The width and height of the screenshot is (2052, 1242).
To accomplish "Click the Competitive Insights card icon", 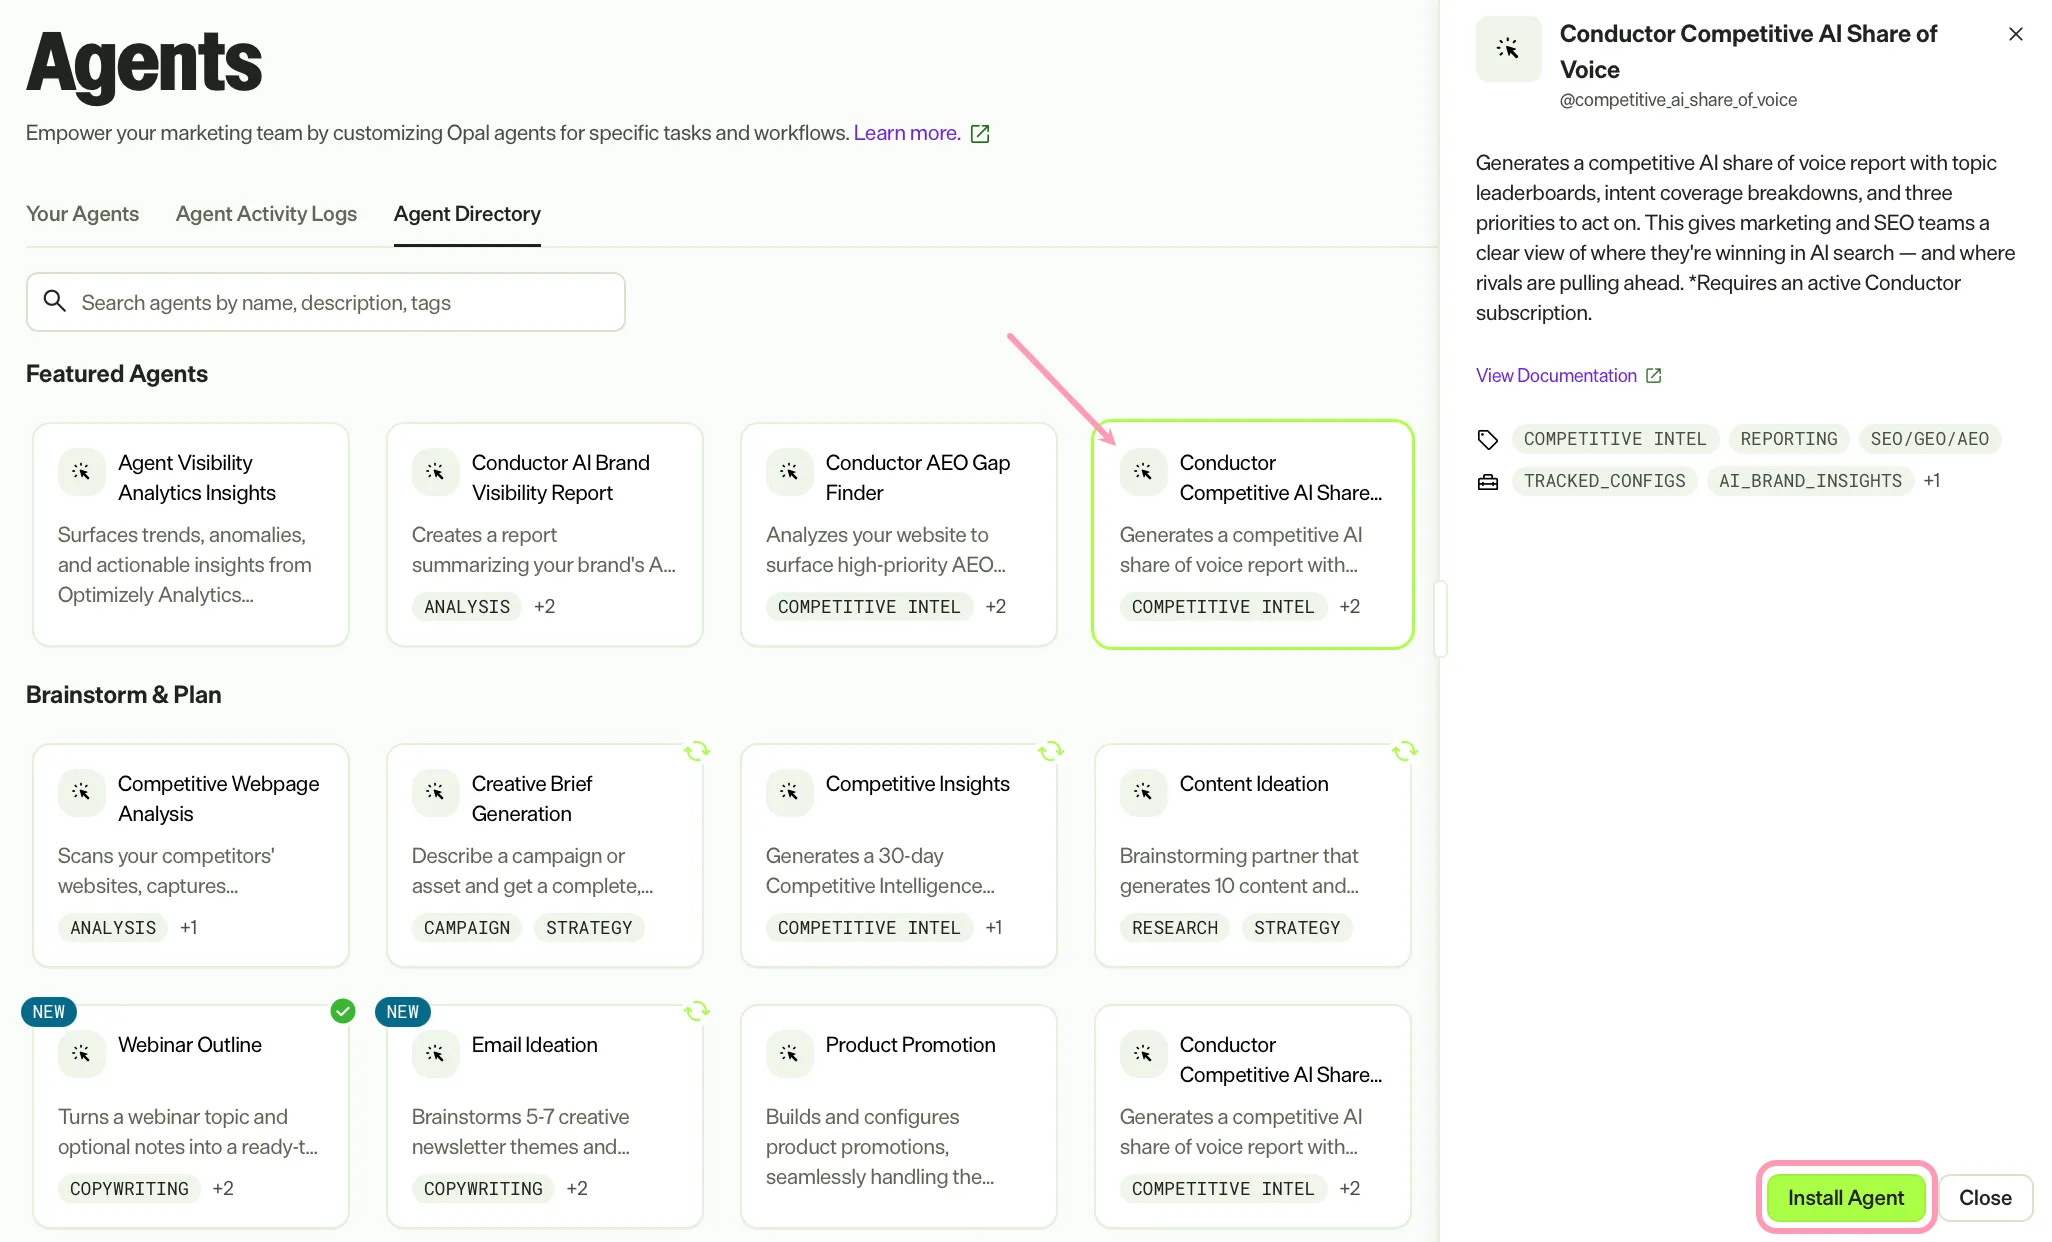I will click(790, 792).
